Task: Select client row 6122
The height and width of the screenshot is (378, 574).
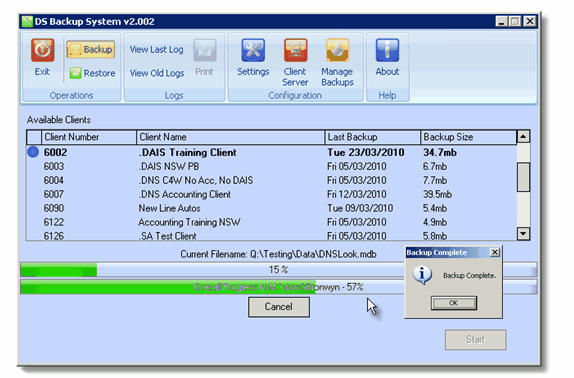Action: (272, 222)
